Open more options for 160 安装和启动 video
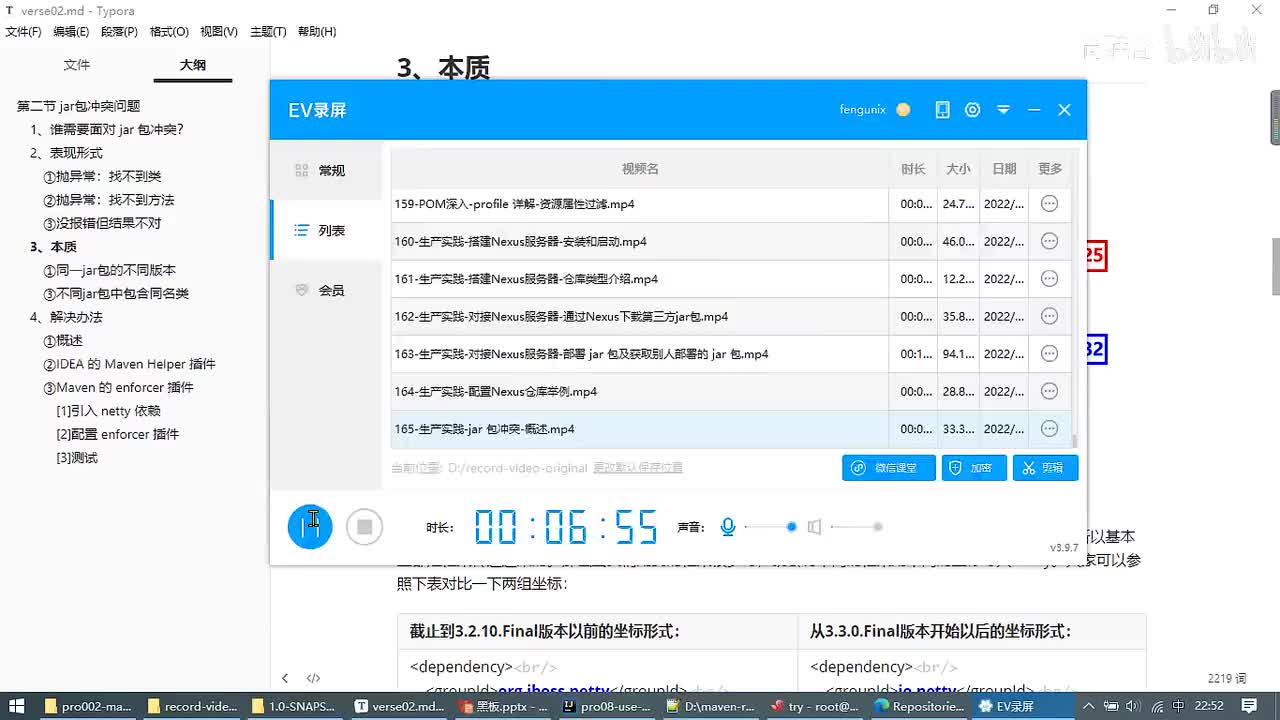The image size is (1280, 720). pos(1049,241)
